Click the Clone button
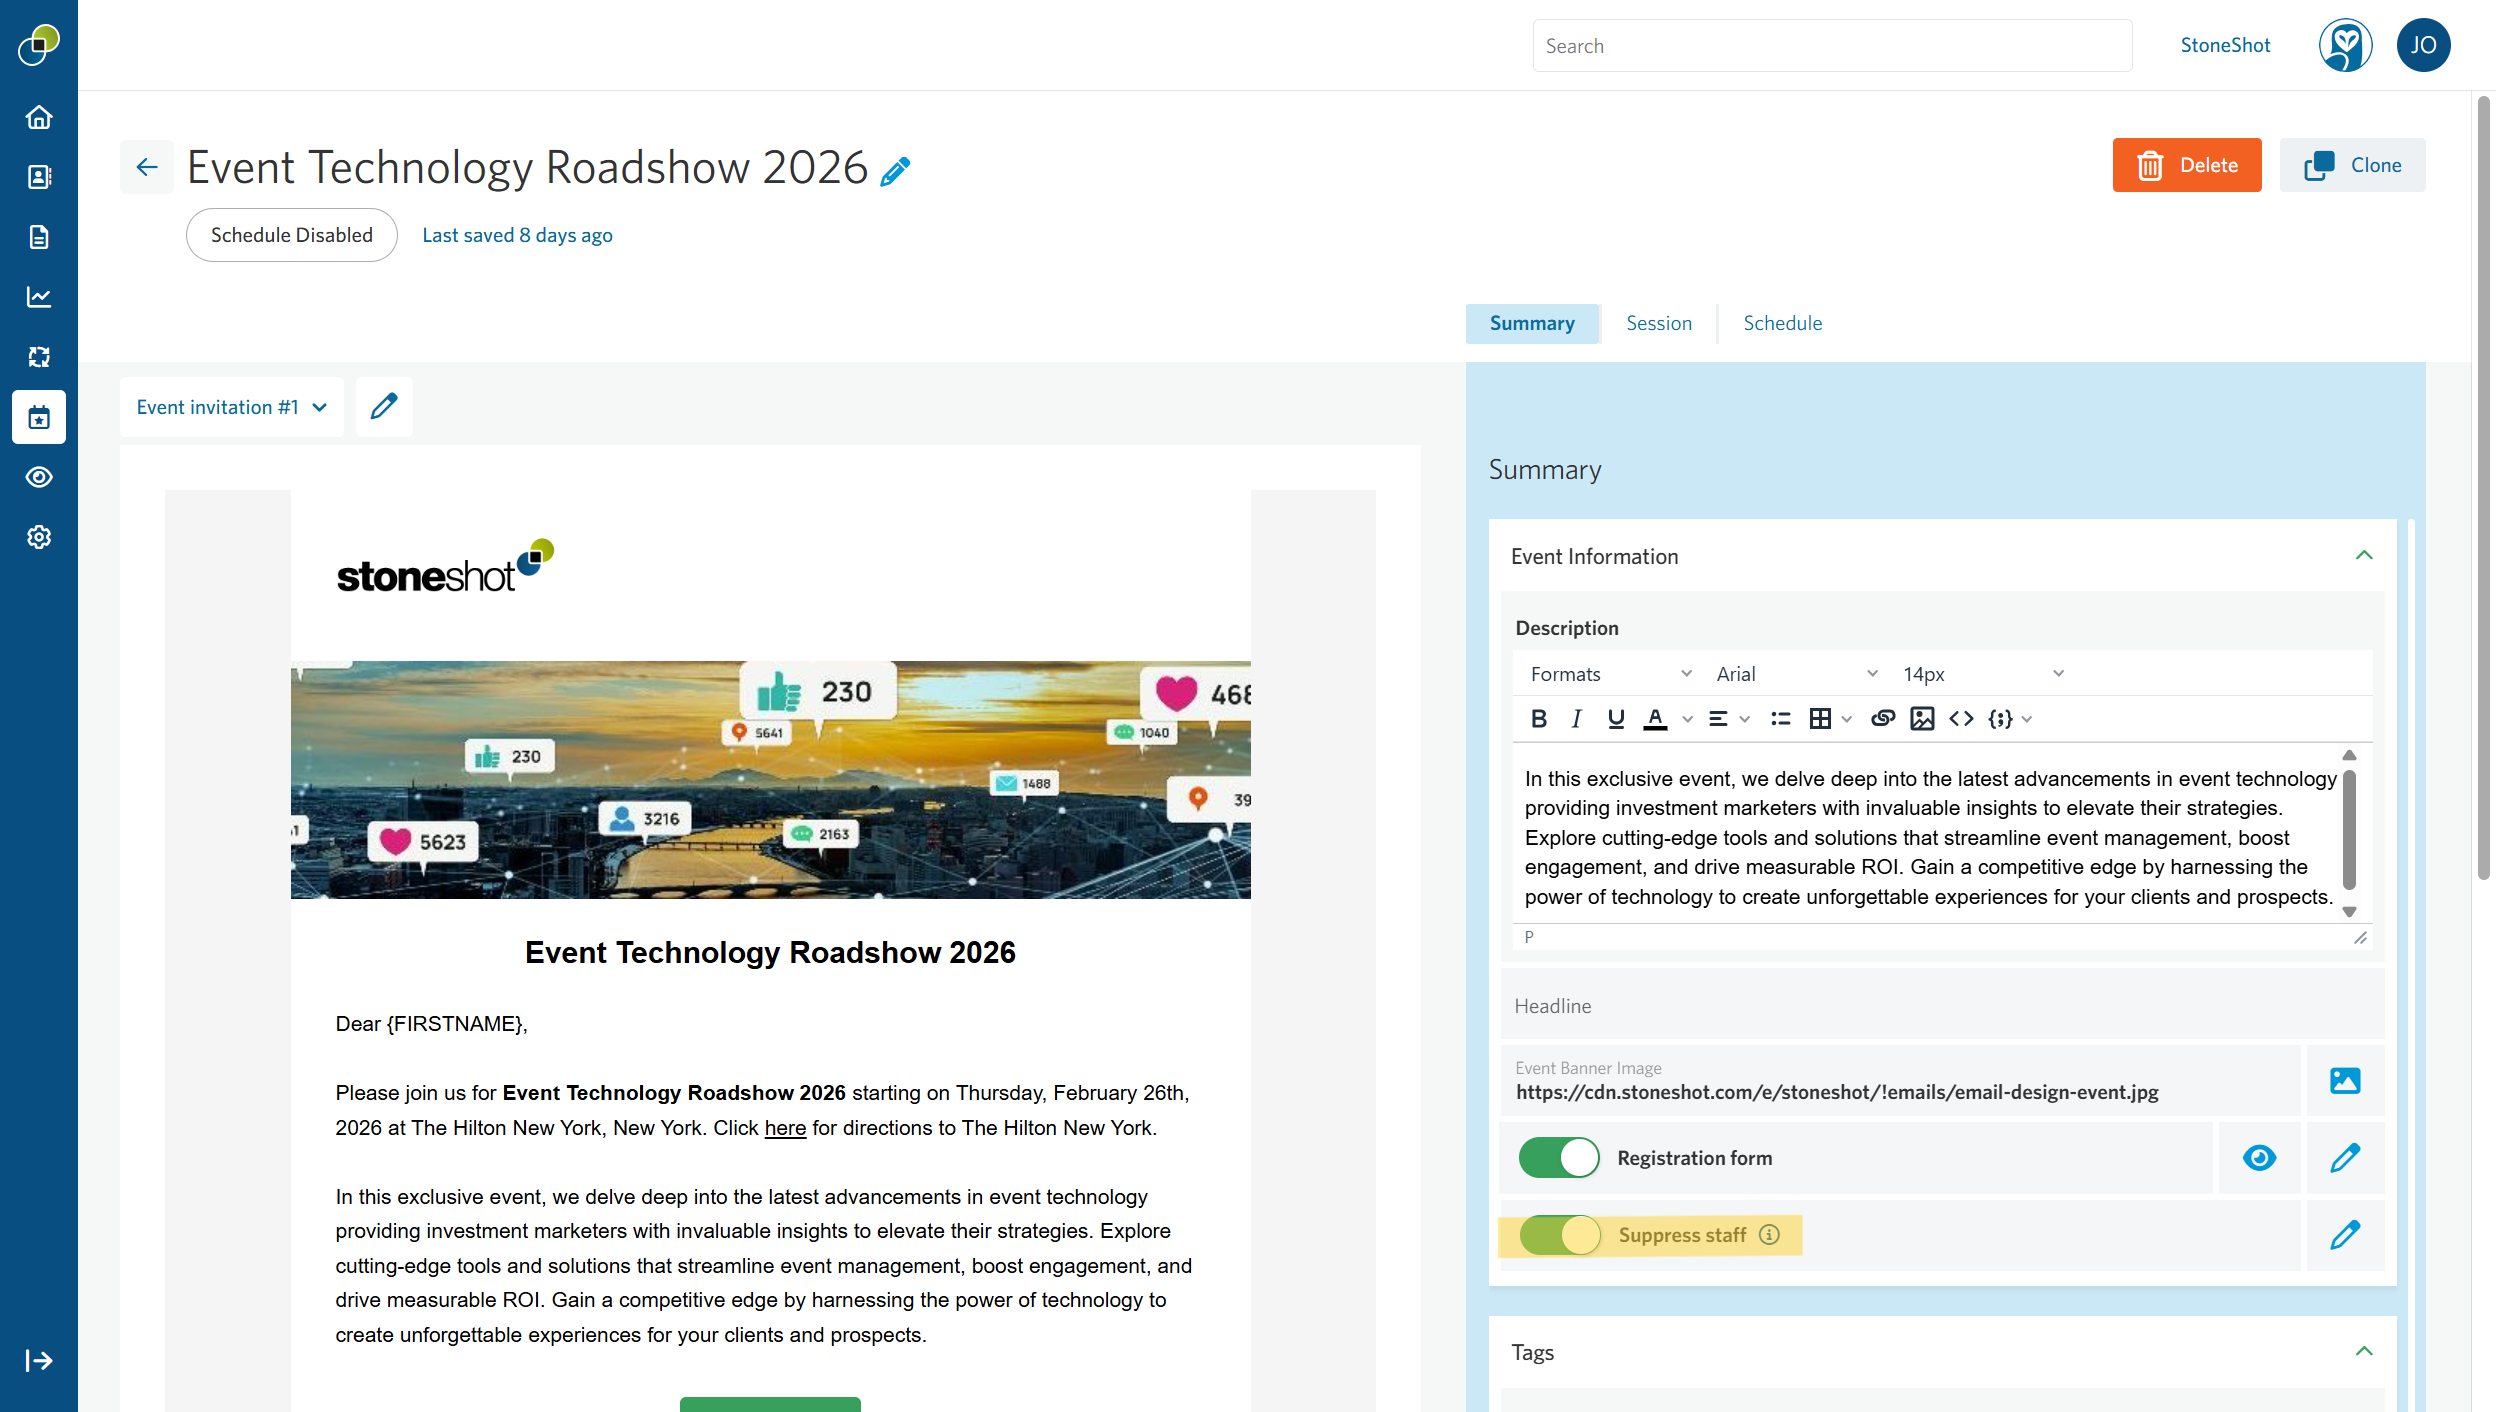2496x1412 pixels. coord(2352,165)
